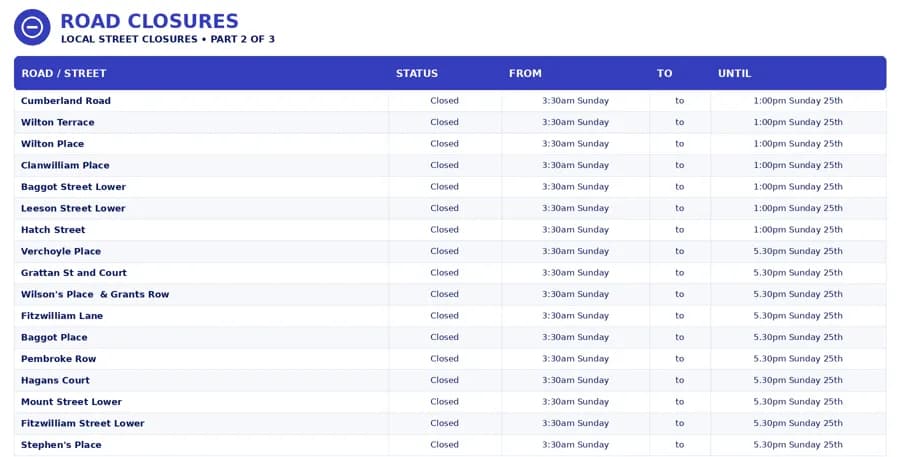Select Verchoyle Place street name
This screenshot has height=457, width=900.
pyautogui.click(x=61, y=251)
